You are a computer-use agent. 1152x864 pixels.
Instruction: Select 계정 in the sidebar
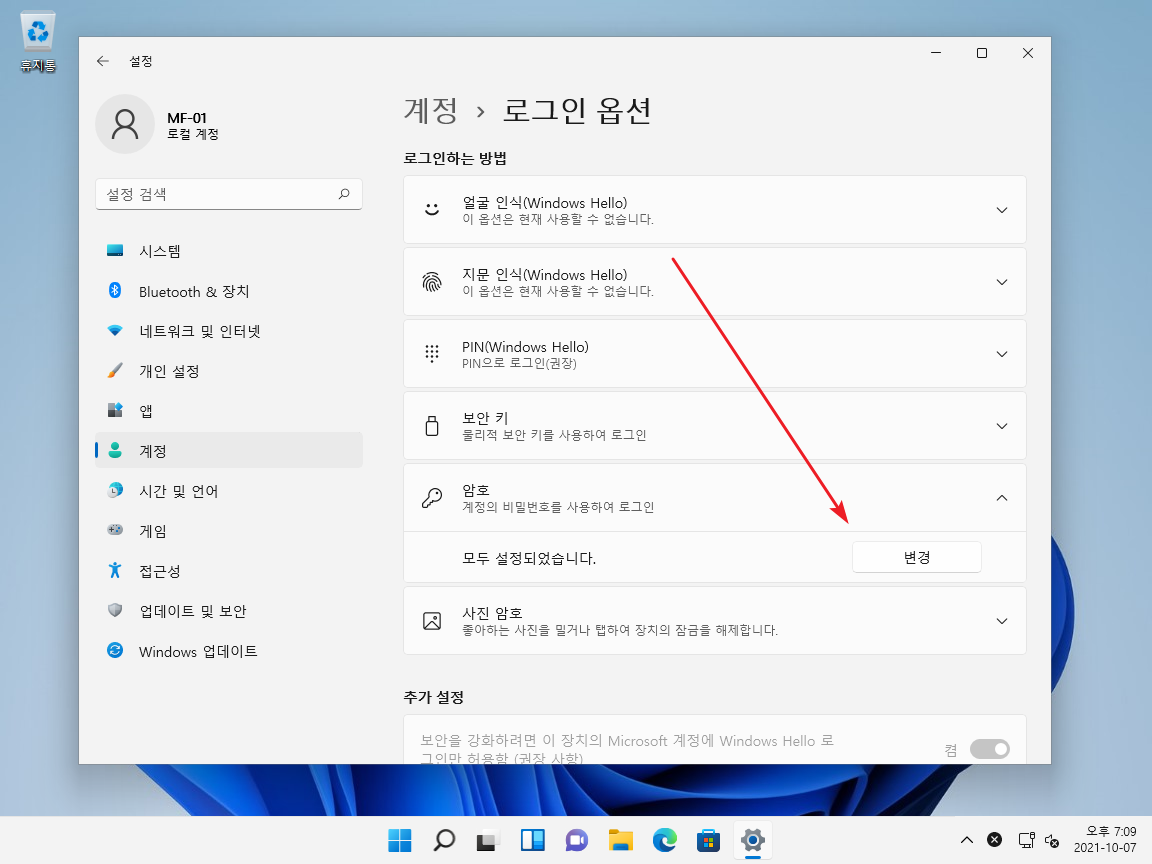tap(228, 450)
